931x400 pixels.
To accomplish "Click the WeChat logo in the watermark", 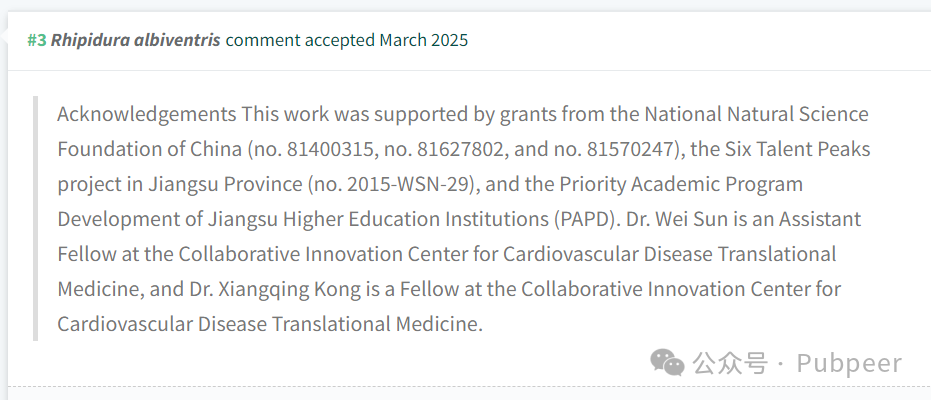I will tap(667, 361).
